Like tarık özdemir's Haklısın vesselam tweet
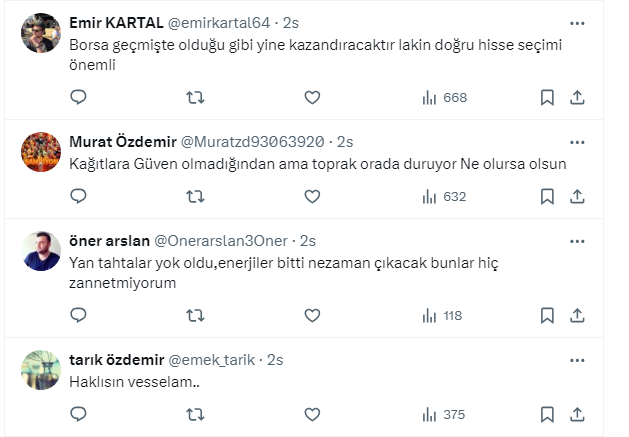Viewport: 629px width, 437px height. (312, 414)
